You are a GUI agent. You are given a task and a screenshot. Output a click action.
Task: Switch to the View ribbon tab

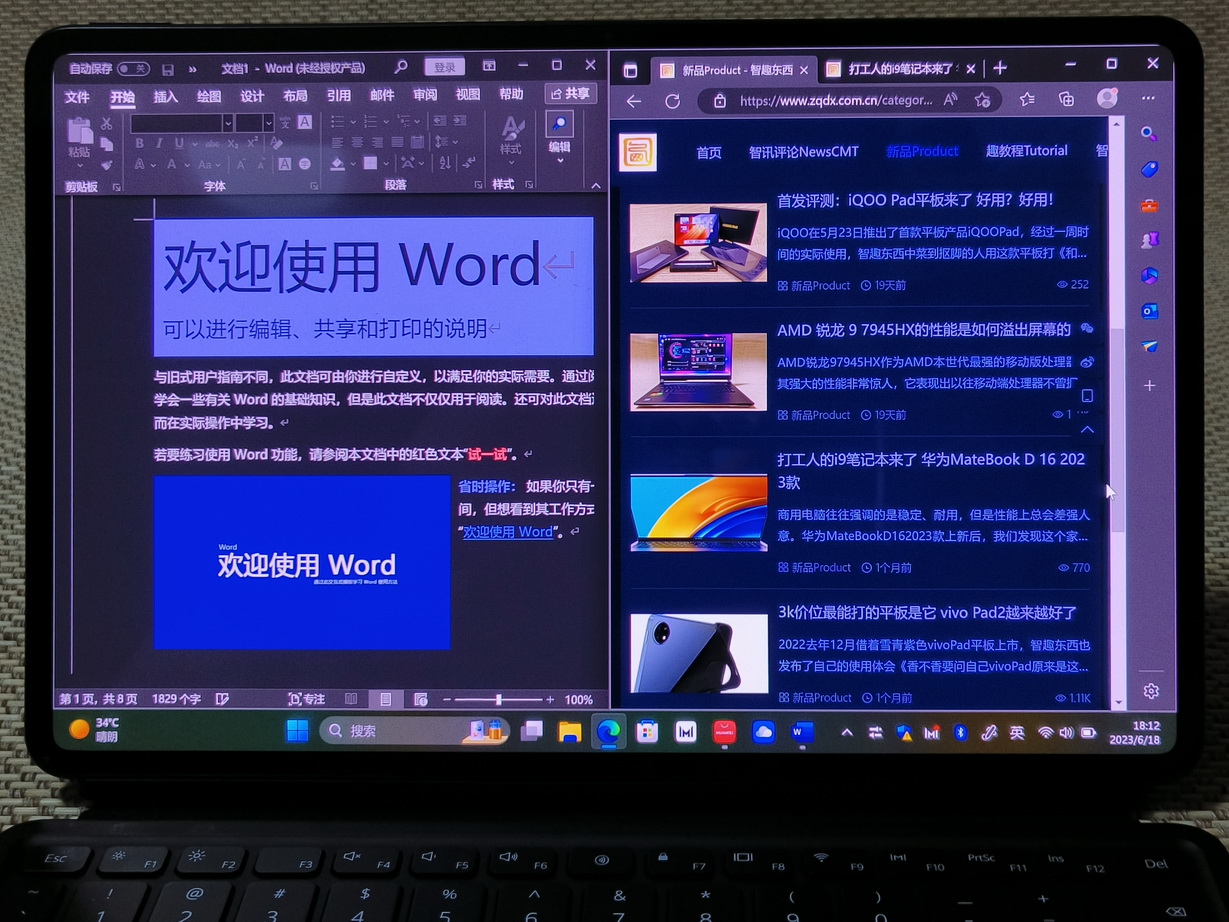(x=468, y=95)
